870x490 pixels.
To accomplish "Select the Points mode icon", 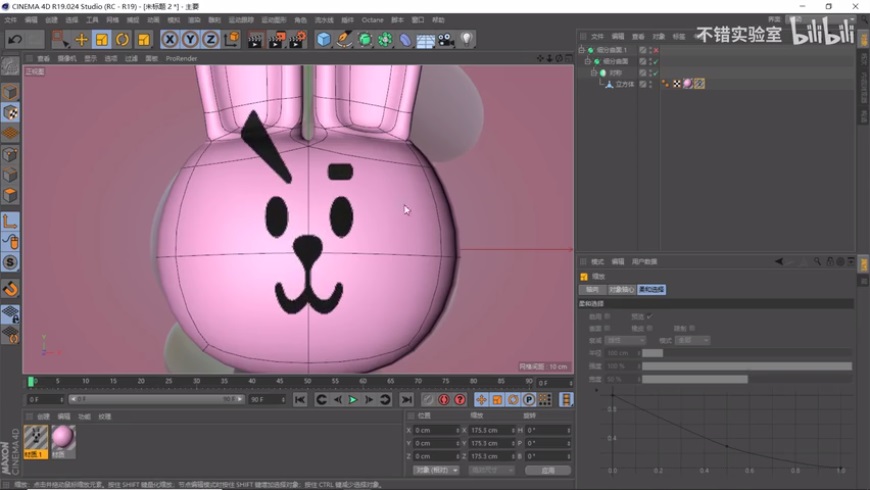I will point(10,154).
